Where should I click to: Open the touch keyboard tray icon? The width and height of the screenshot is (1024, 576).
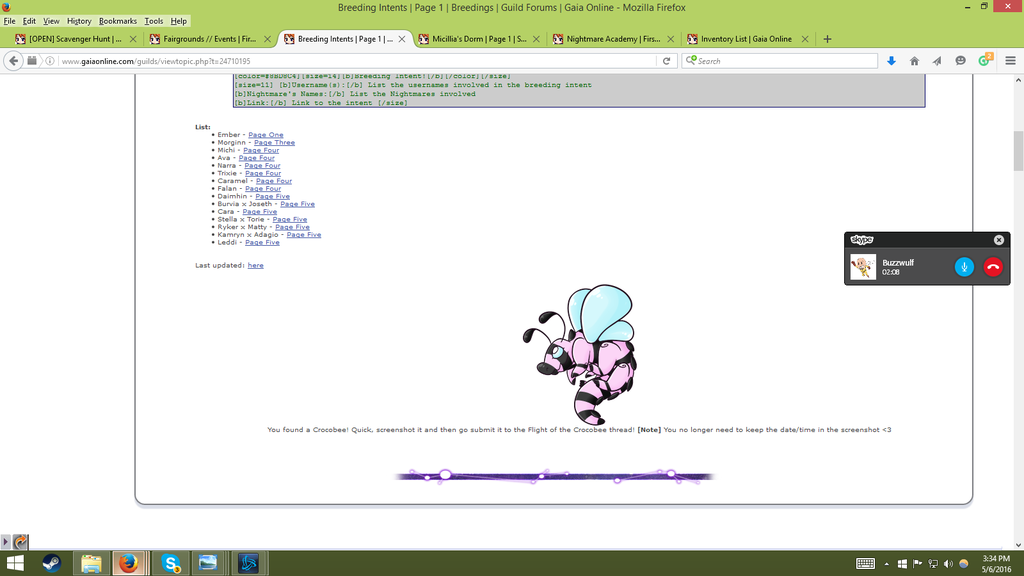(865, 564)
